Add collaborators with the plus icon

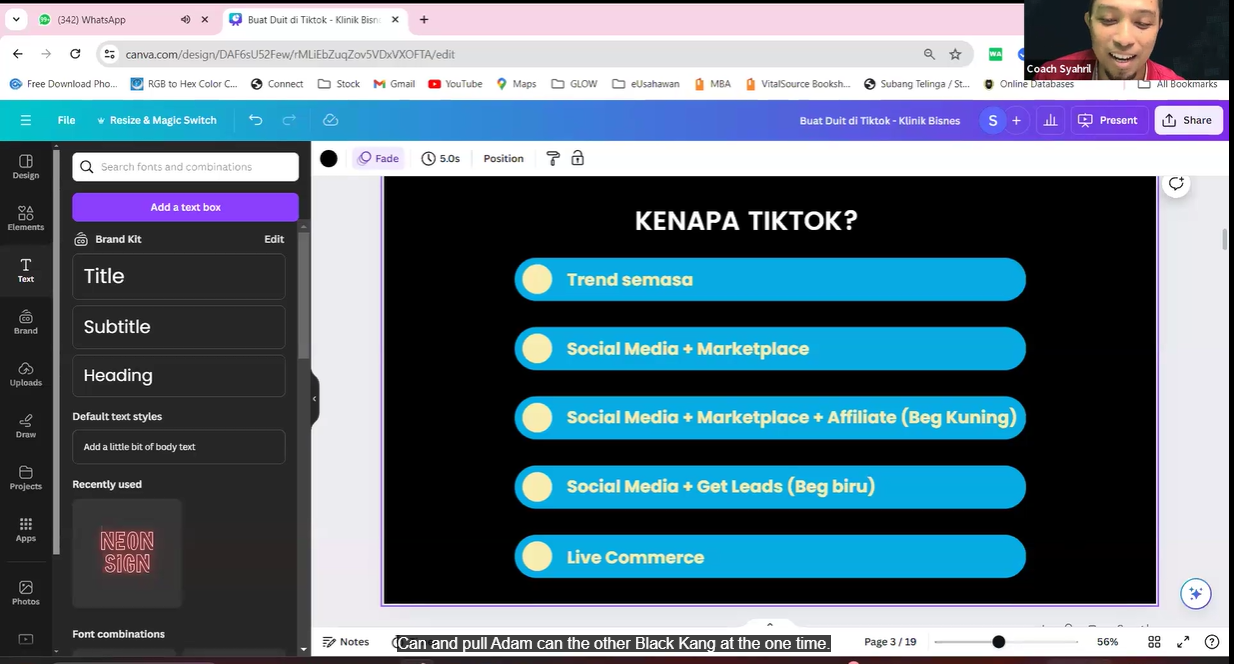coord(1016,120)
